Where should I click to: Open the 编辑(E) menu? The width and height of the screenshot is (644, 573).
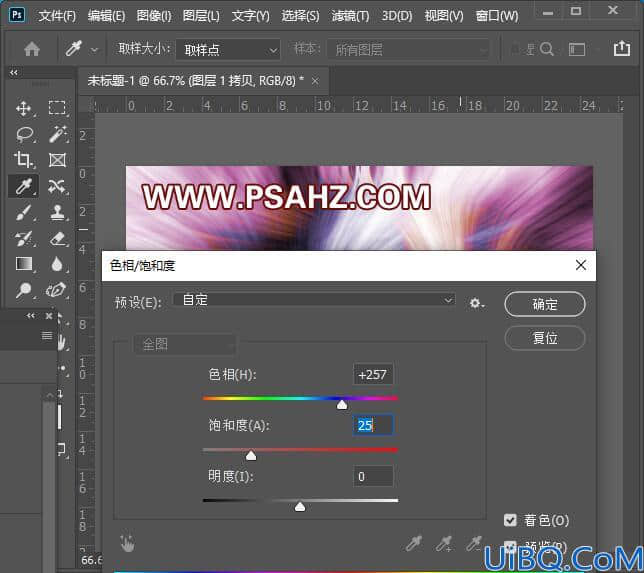click(x=106, y=16)
